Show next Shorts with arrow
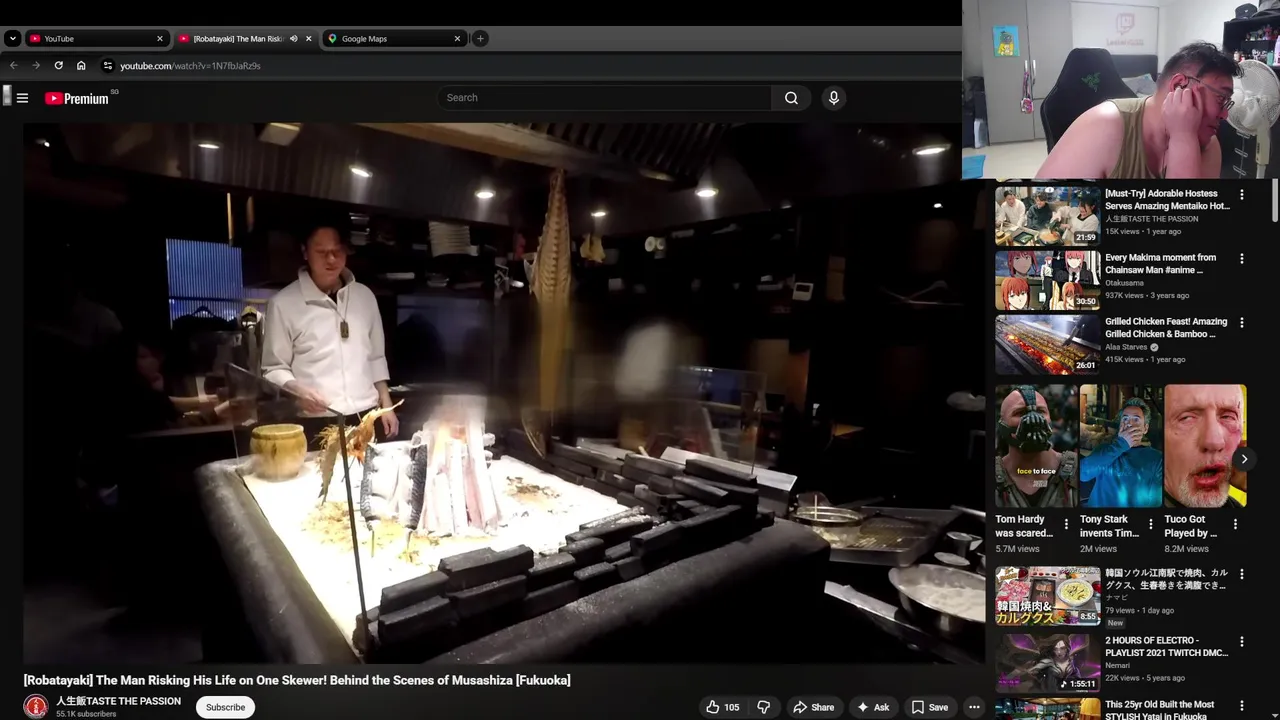The image size is (1280, 720). (1244, 459)
